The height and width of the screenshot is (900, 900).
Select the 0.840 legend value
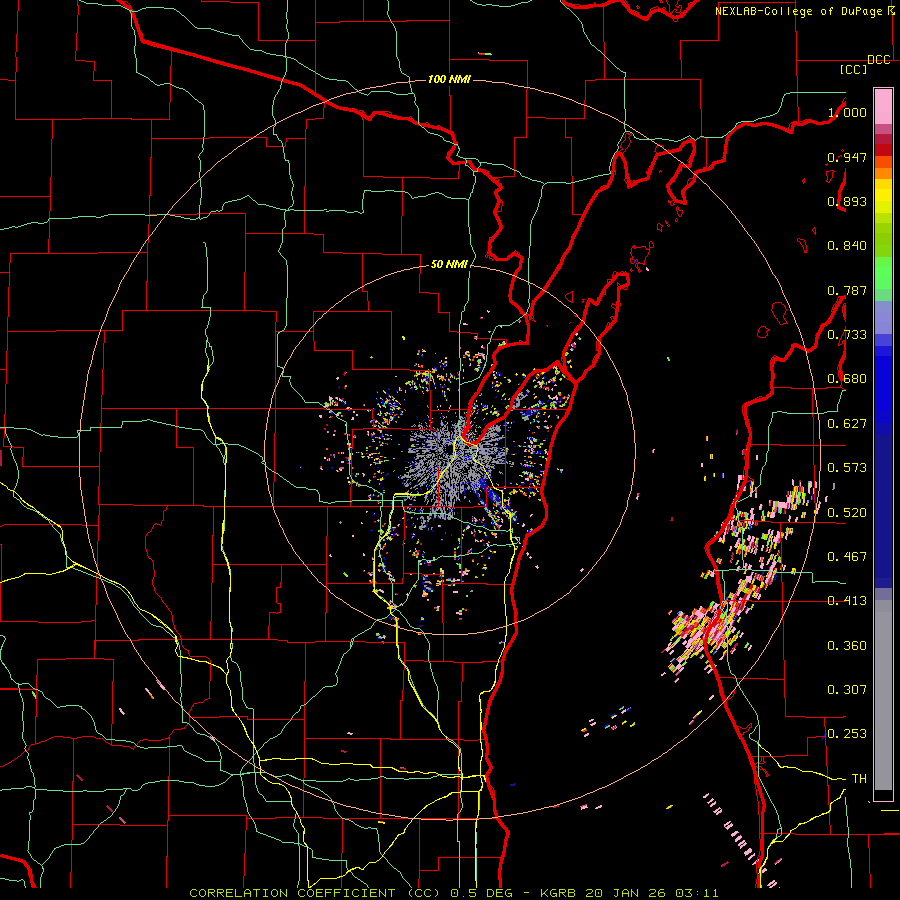[x=847, y=246]
